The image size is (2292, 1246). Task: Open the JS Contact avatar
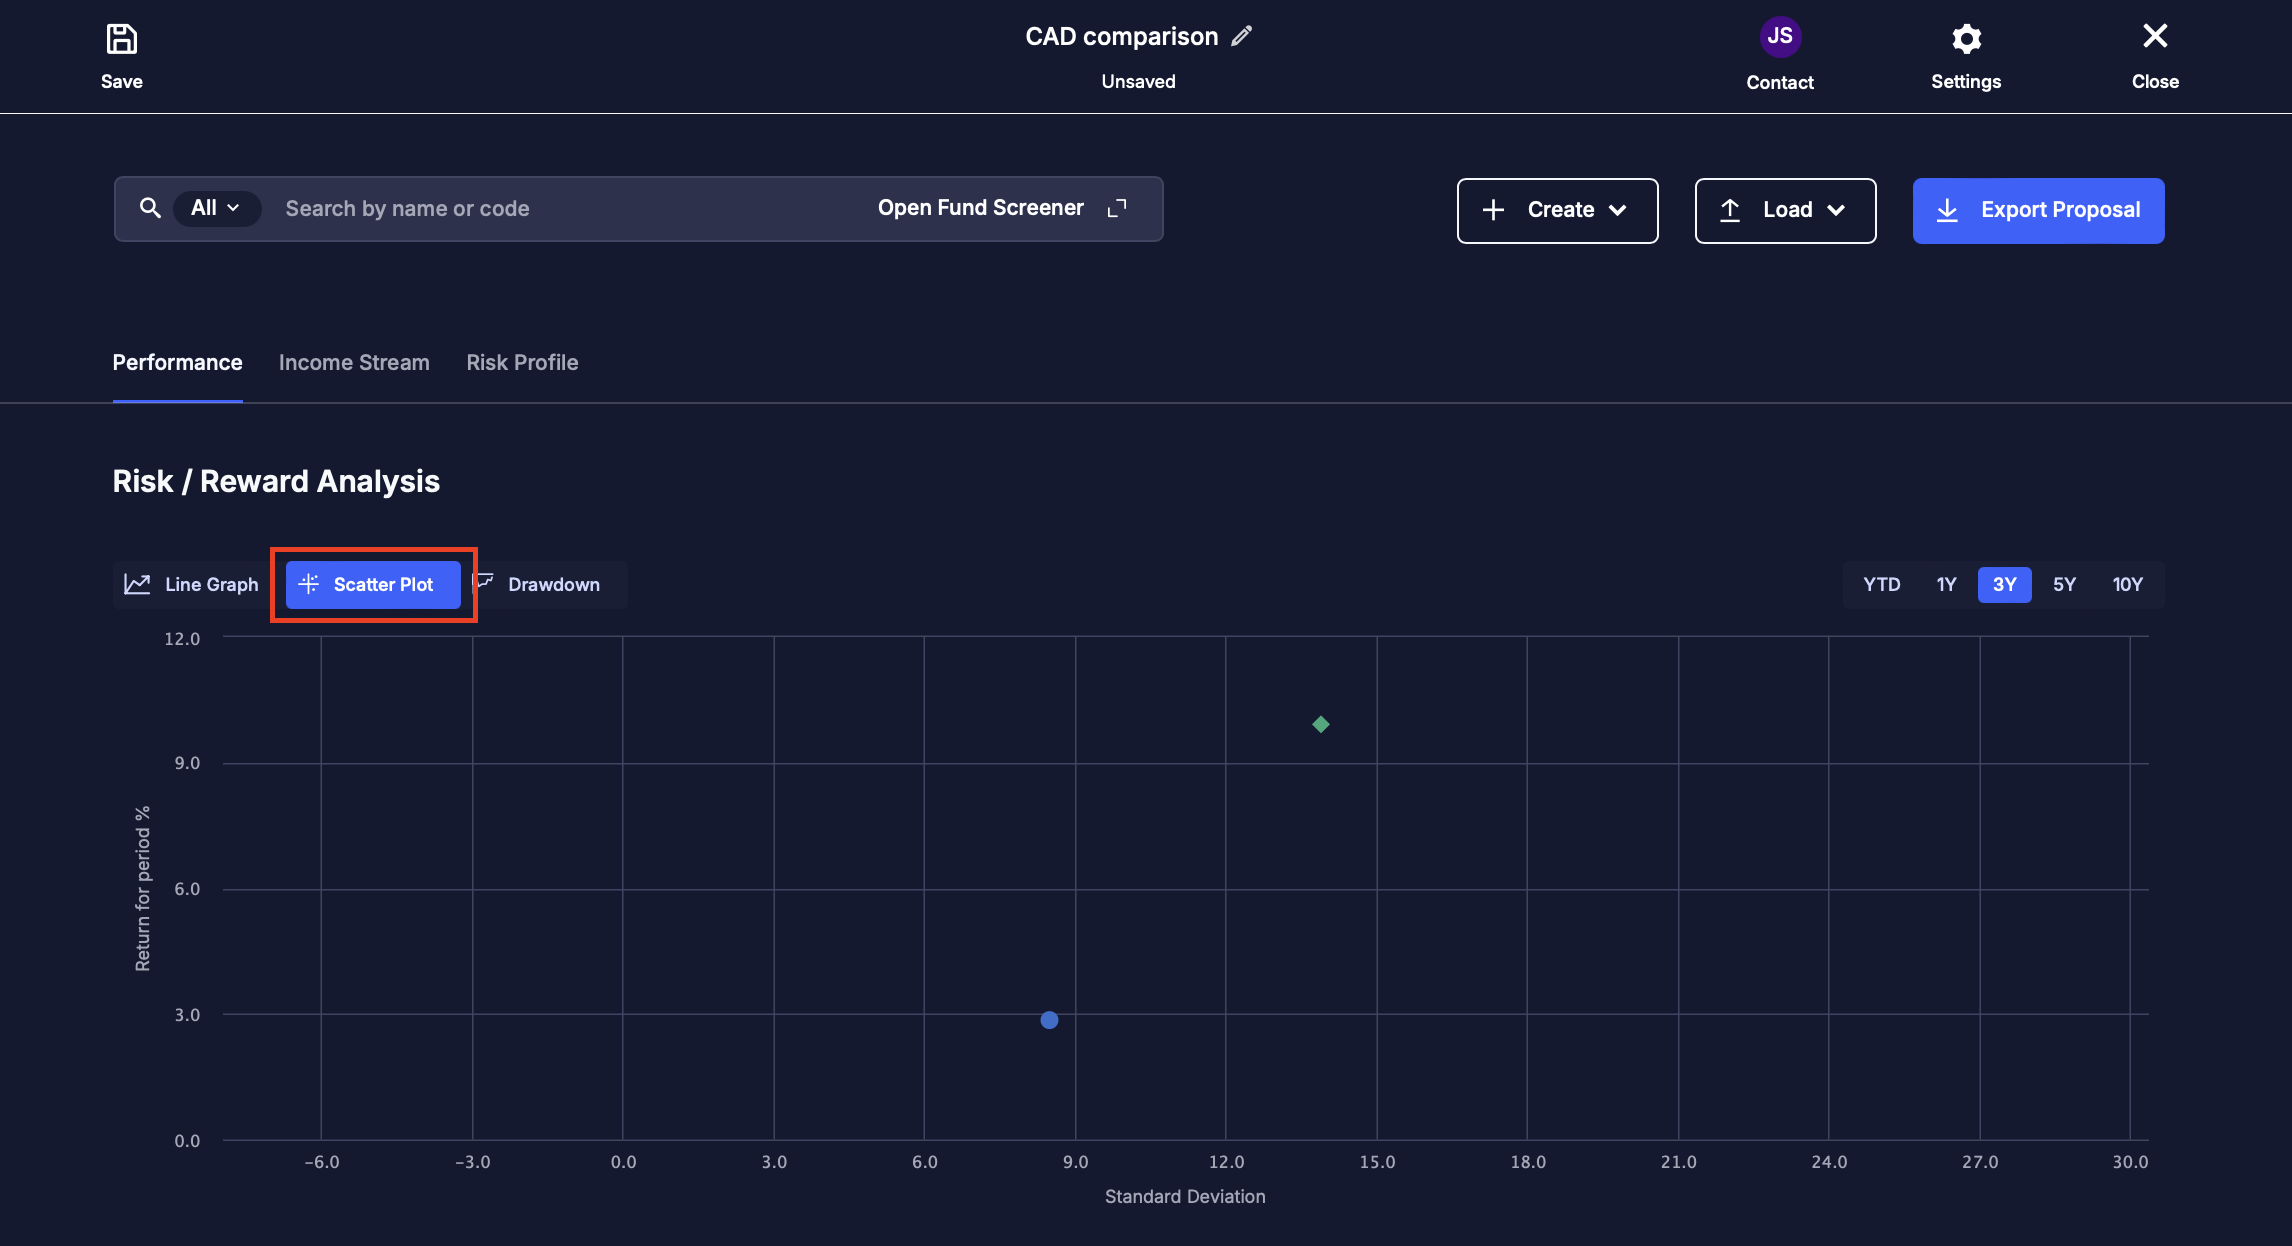pos(1779,37)
